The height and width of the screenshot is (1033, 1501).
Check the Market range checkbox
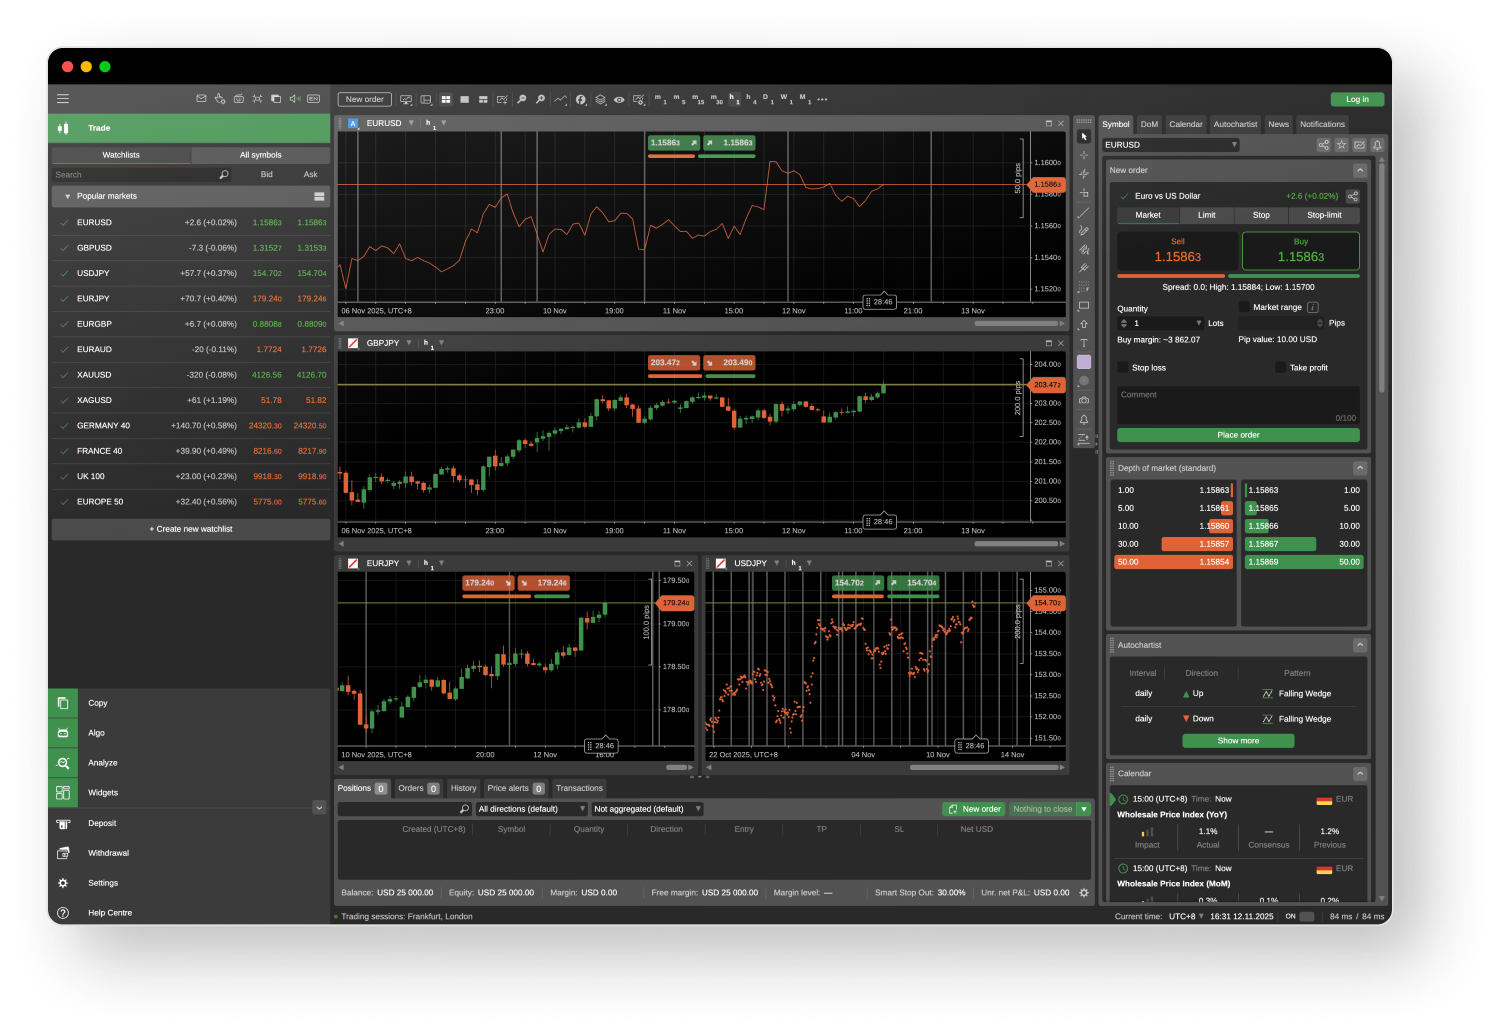pyautogui.click(x=1244, y=307)
